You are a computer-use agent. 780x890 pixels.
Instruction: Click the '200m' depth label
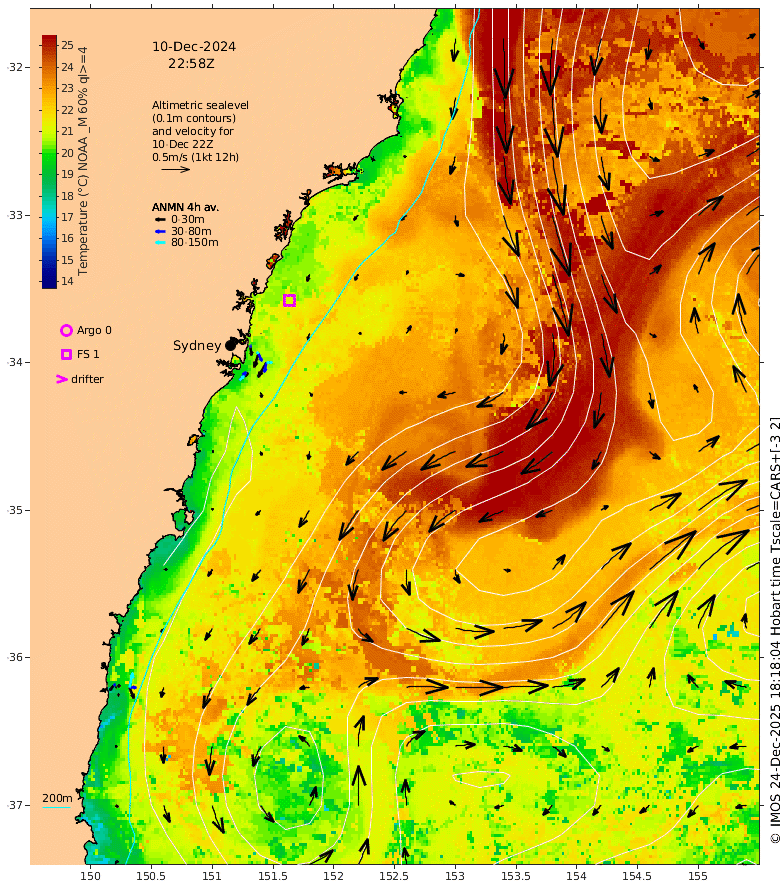(x=57, y=798)
